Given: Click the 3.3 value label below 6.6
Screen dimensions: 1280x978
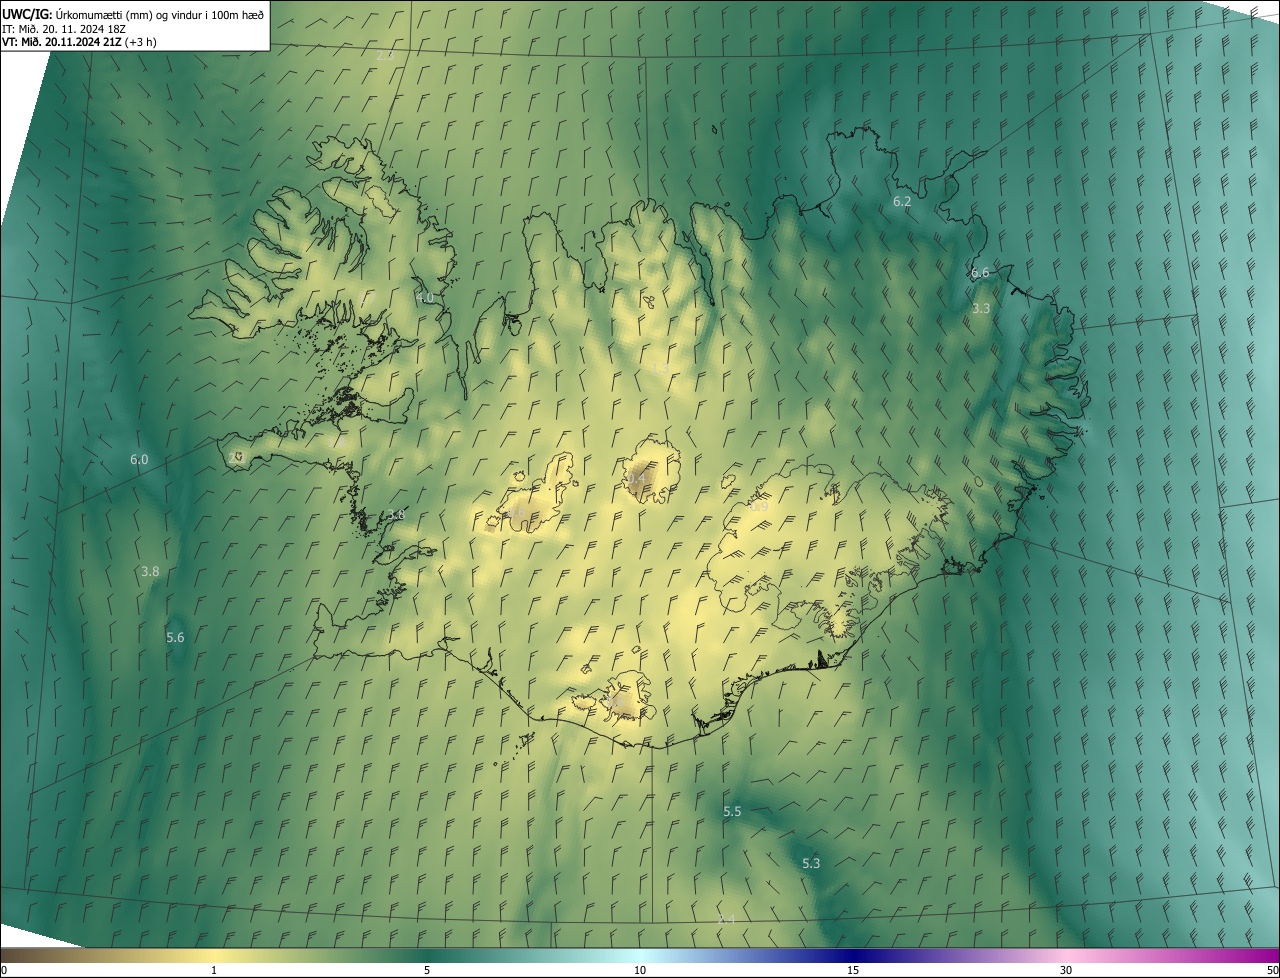Looking at the screenshot, I should click(x=981, y=308).
